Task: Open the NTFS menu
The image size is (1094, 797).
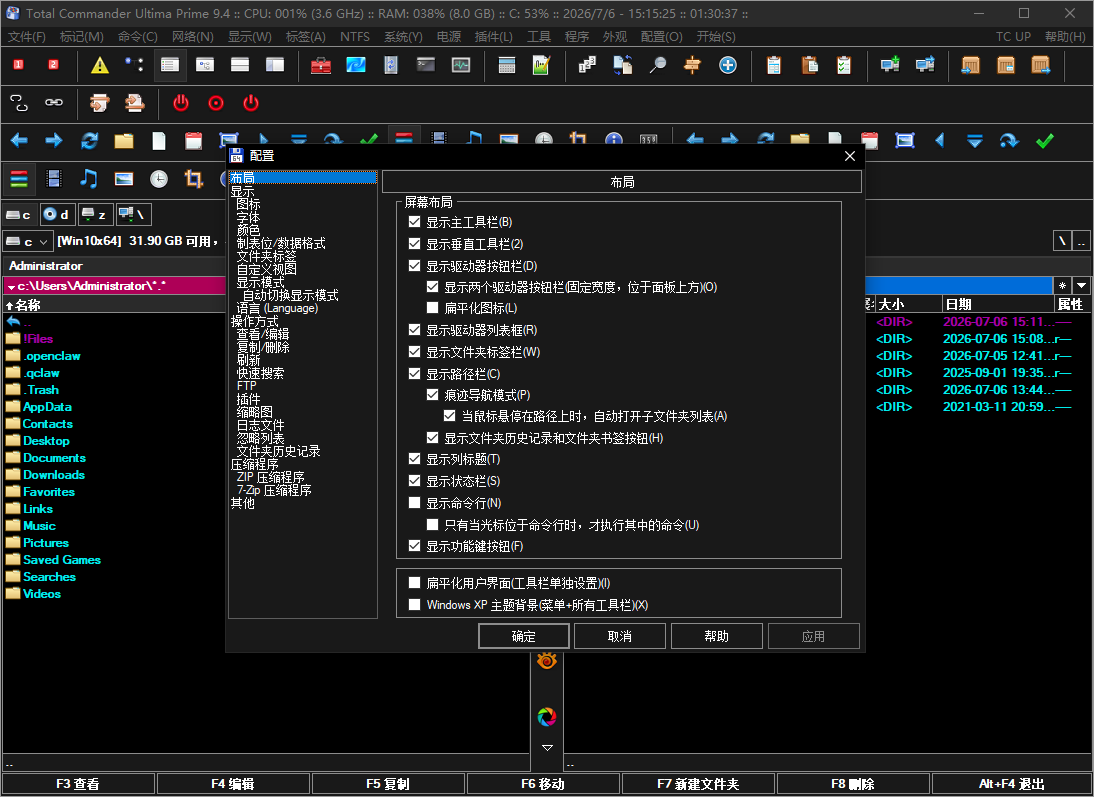Action: click(355, 36)
